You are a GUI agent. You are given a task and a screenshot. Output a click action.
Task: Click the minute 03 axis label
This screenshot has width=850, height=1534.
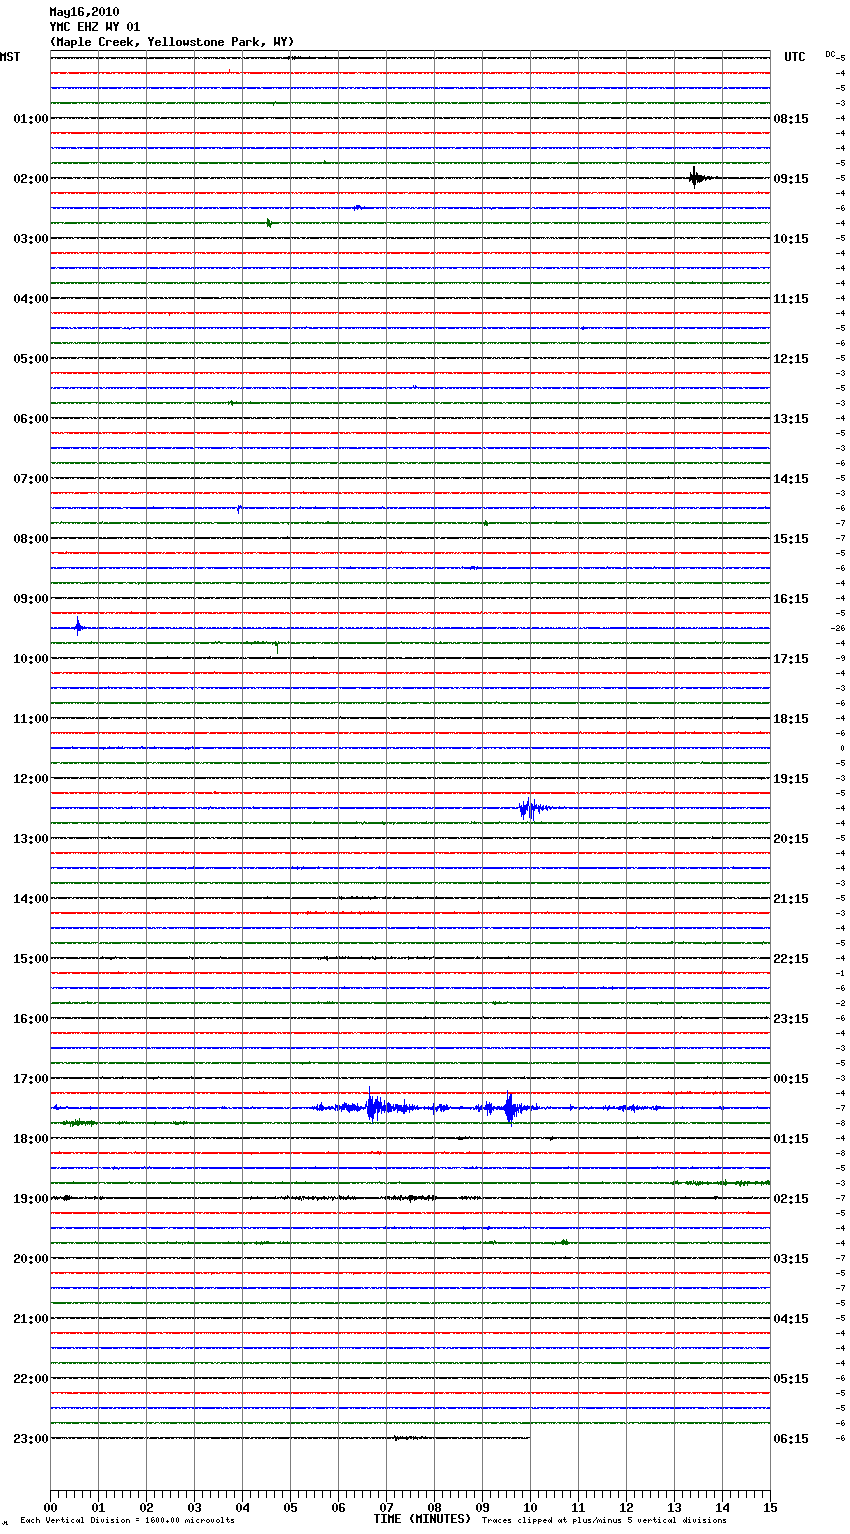tap(194, 1507)
